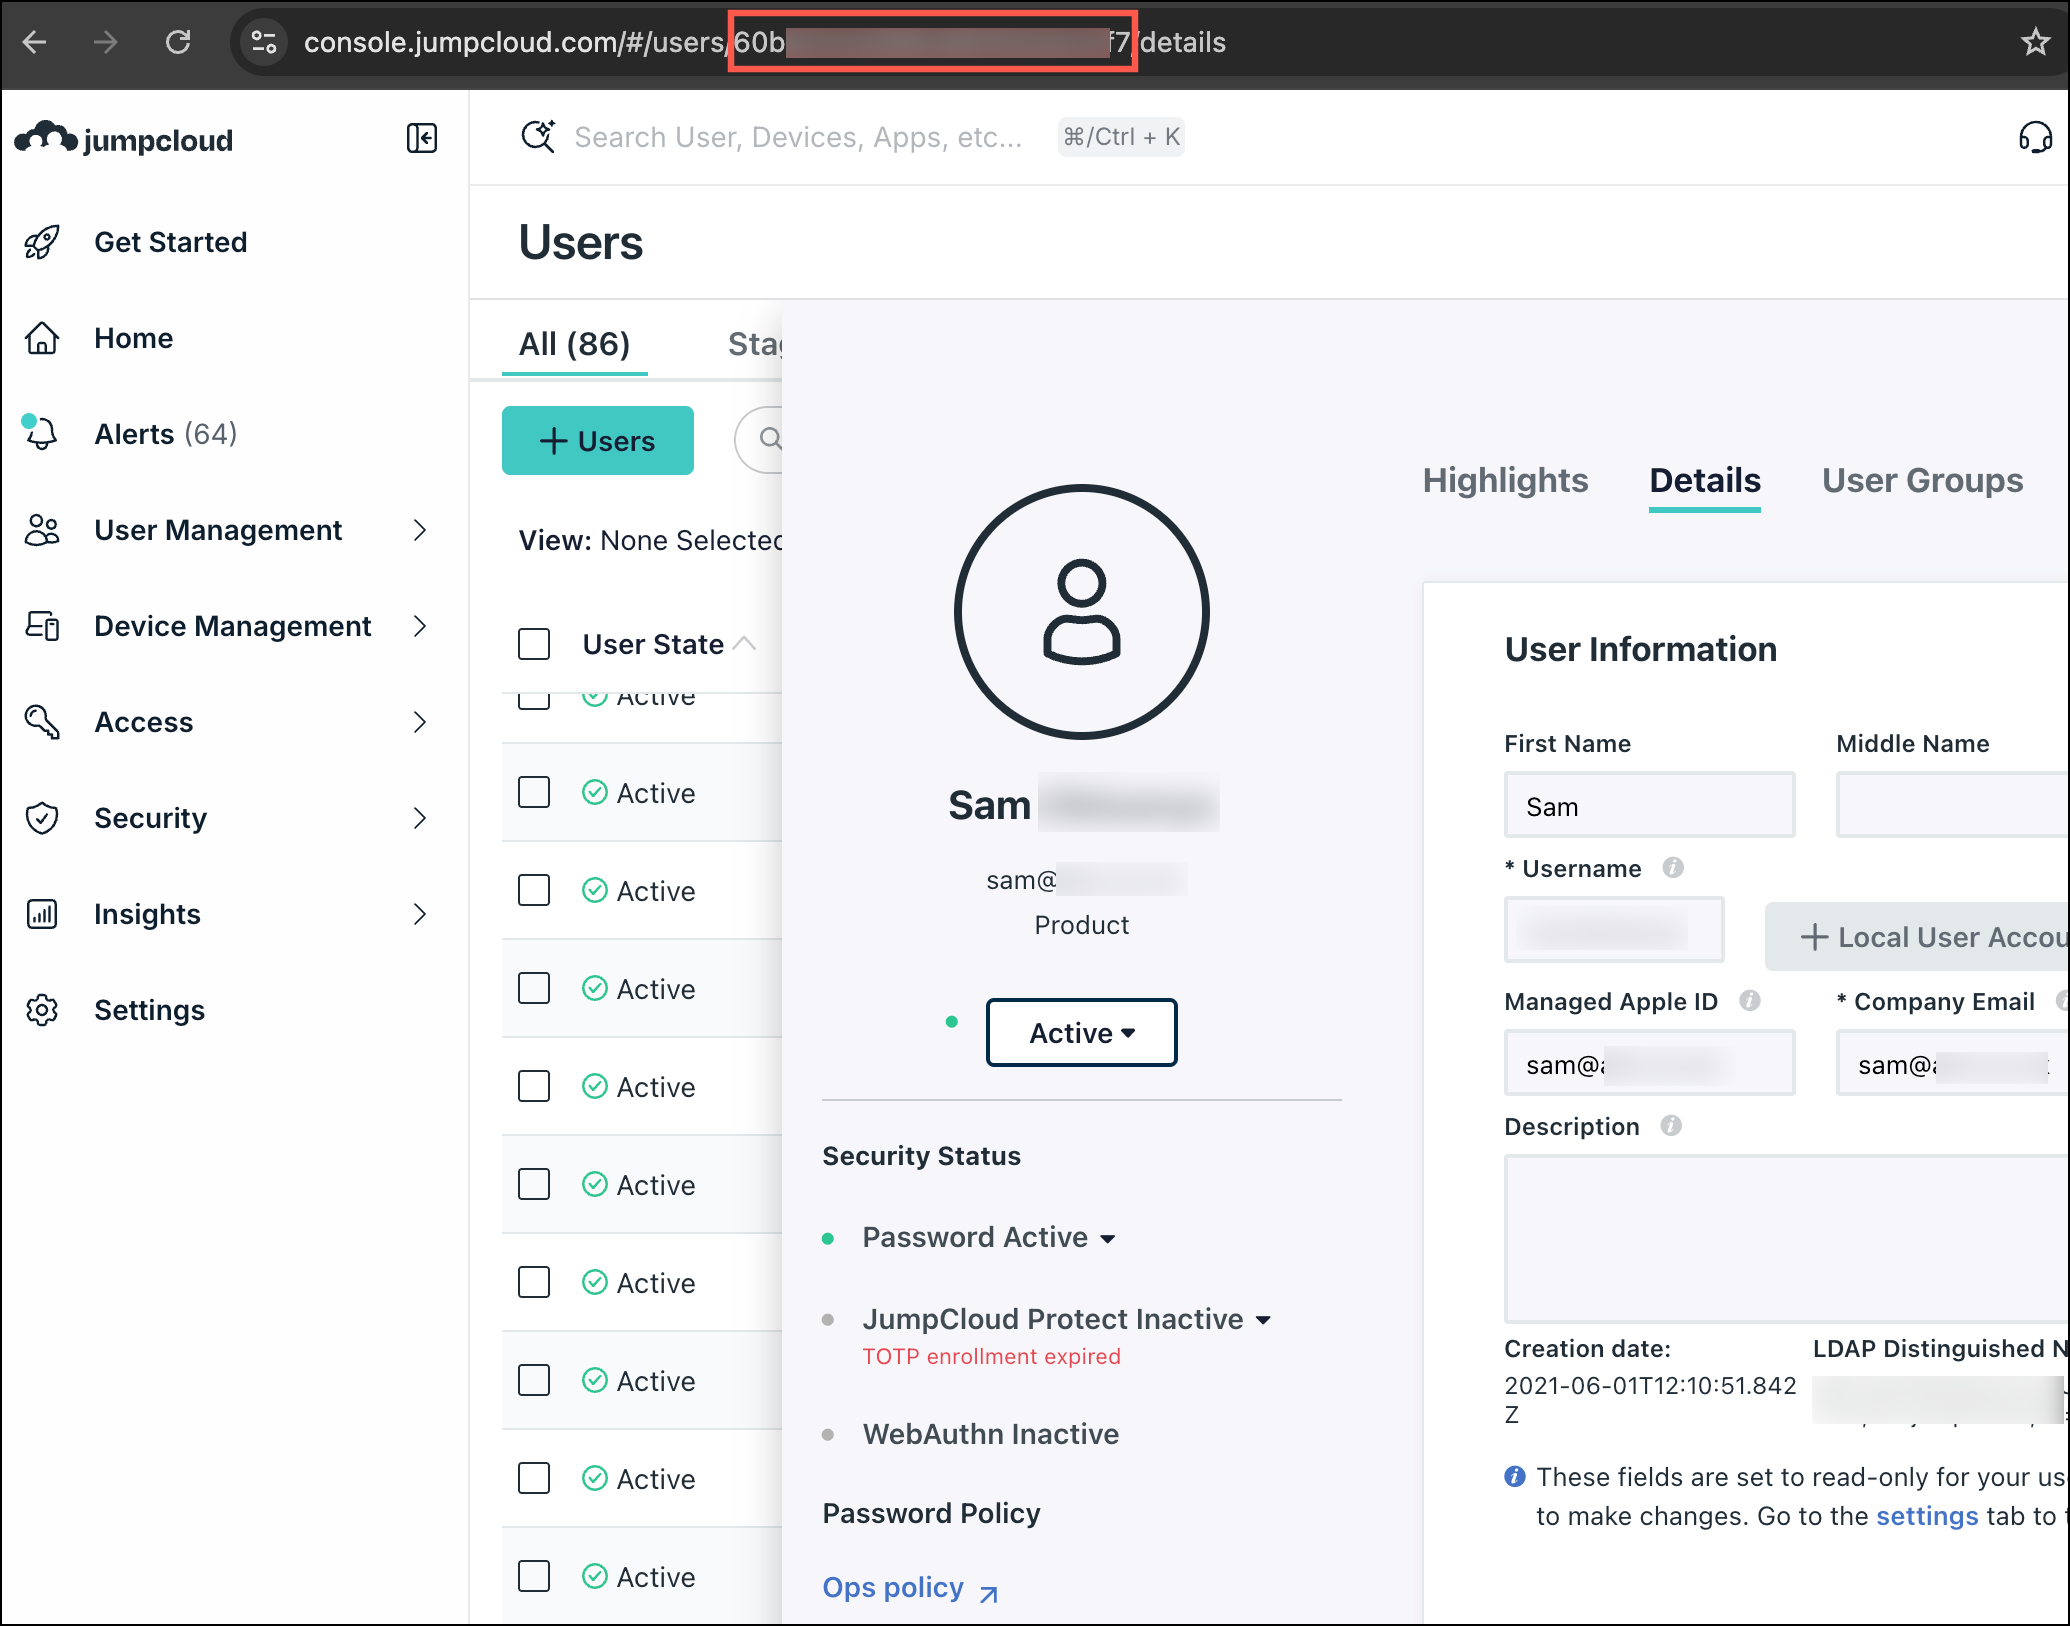Open the Access section key icon

[41, 722]
